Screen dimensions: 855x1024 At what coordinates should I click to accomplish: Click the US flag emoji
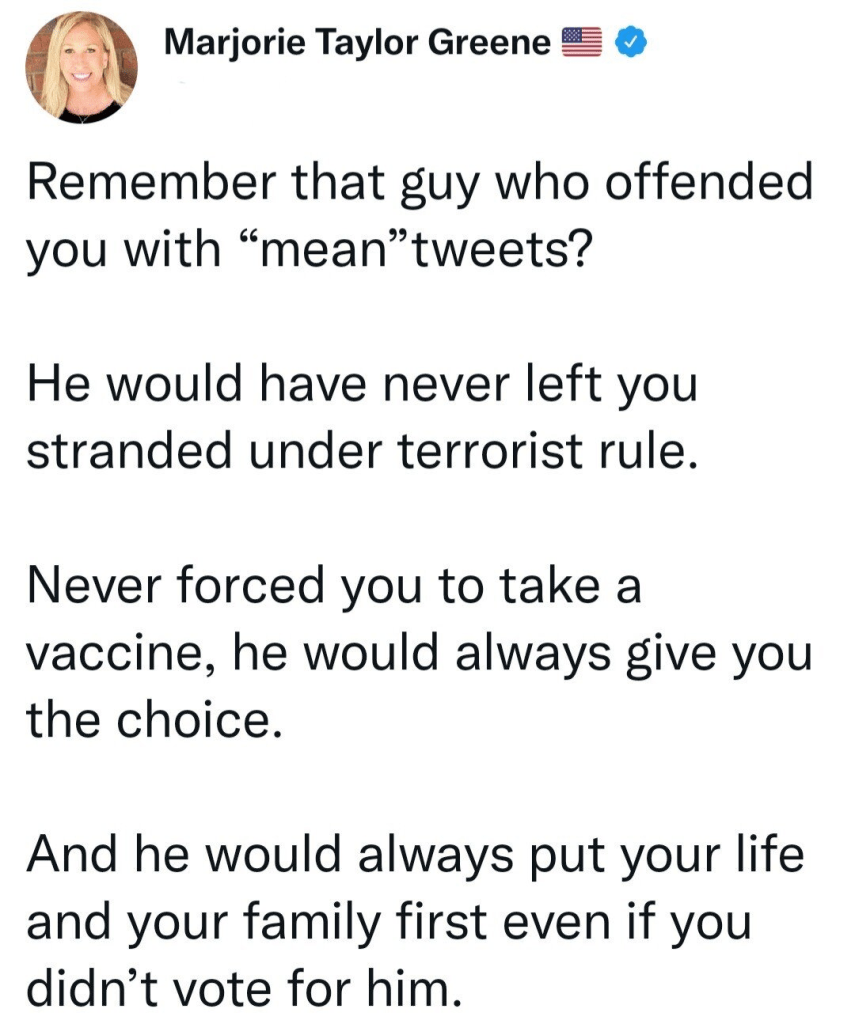581,42
